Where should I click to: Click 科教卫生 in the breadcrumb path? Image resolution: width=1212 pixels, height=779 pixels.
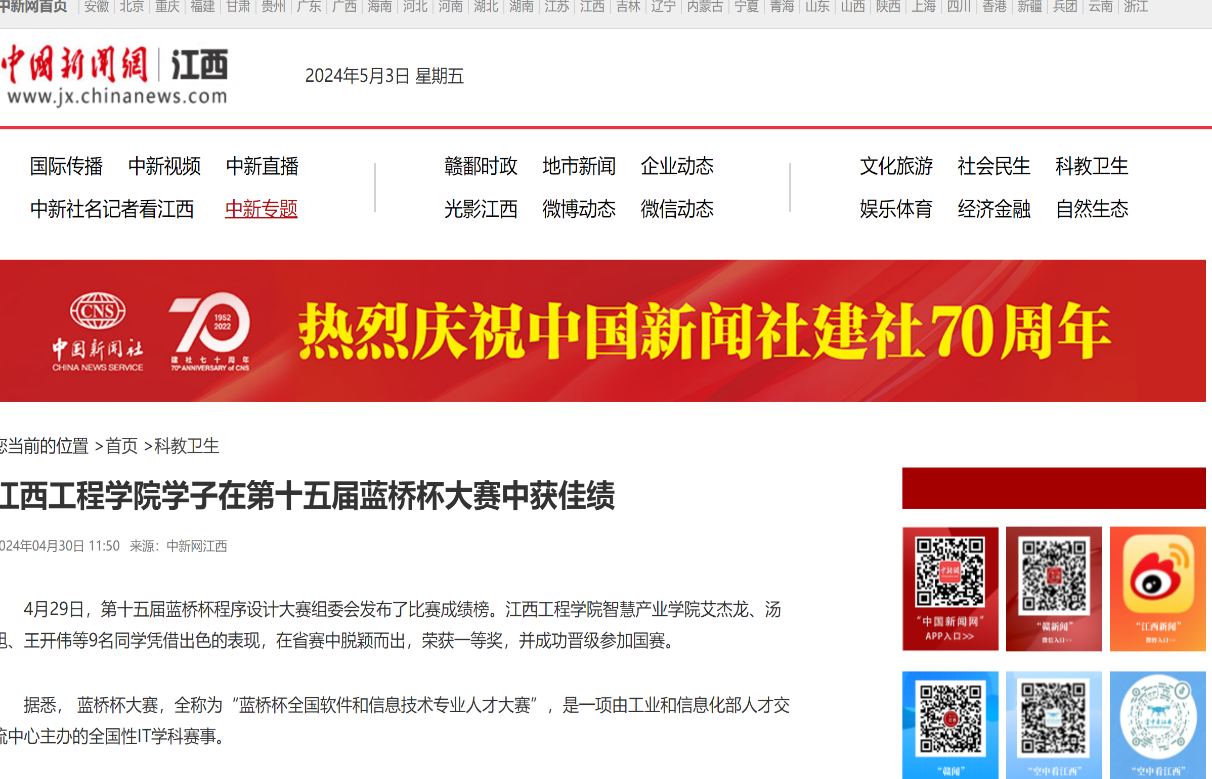tap(186, 446)
